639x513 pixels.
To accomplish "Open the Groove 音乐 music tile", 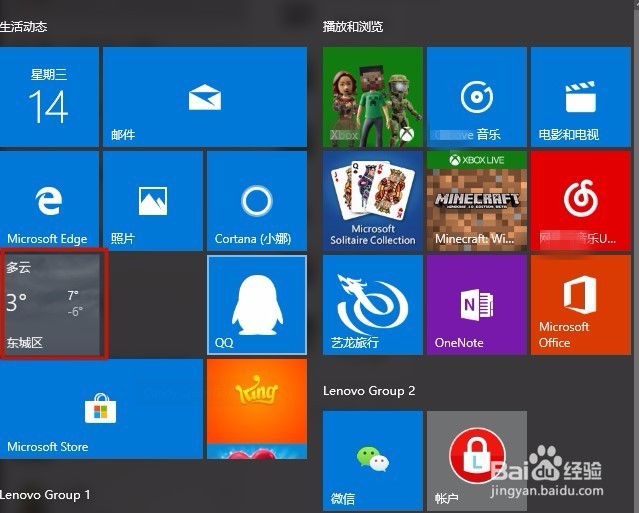I will click(477, 97).
